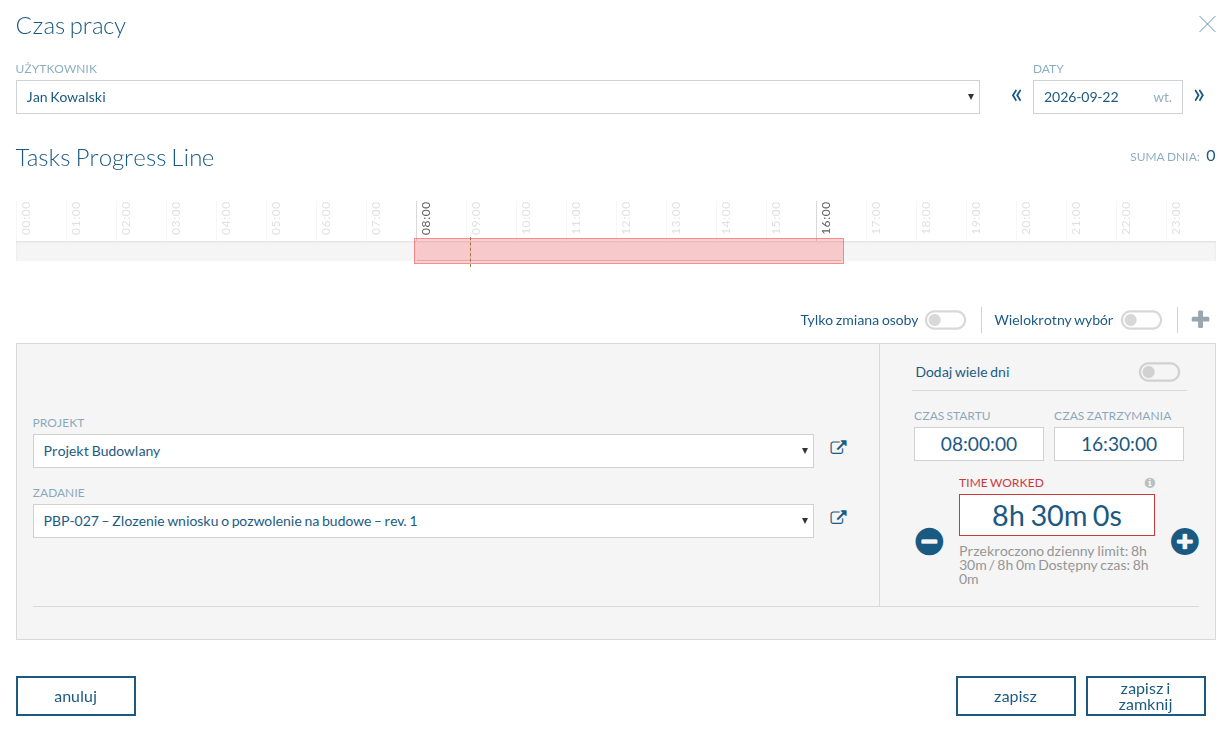This screenshot has height=729, width=1228.
Task: Click SUMA DNIA total value
Action: [1210, 155]
